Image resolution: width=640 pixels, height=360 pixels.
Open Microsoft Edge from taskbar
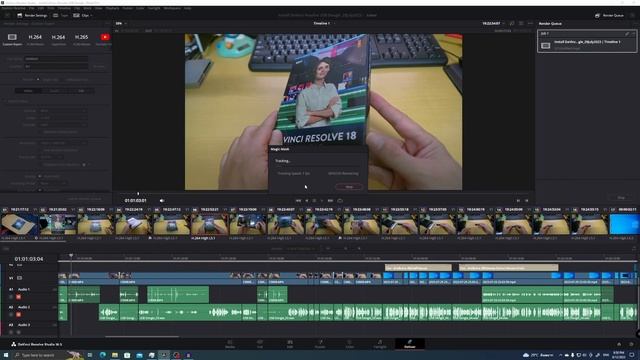[102, 355]
